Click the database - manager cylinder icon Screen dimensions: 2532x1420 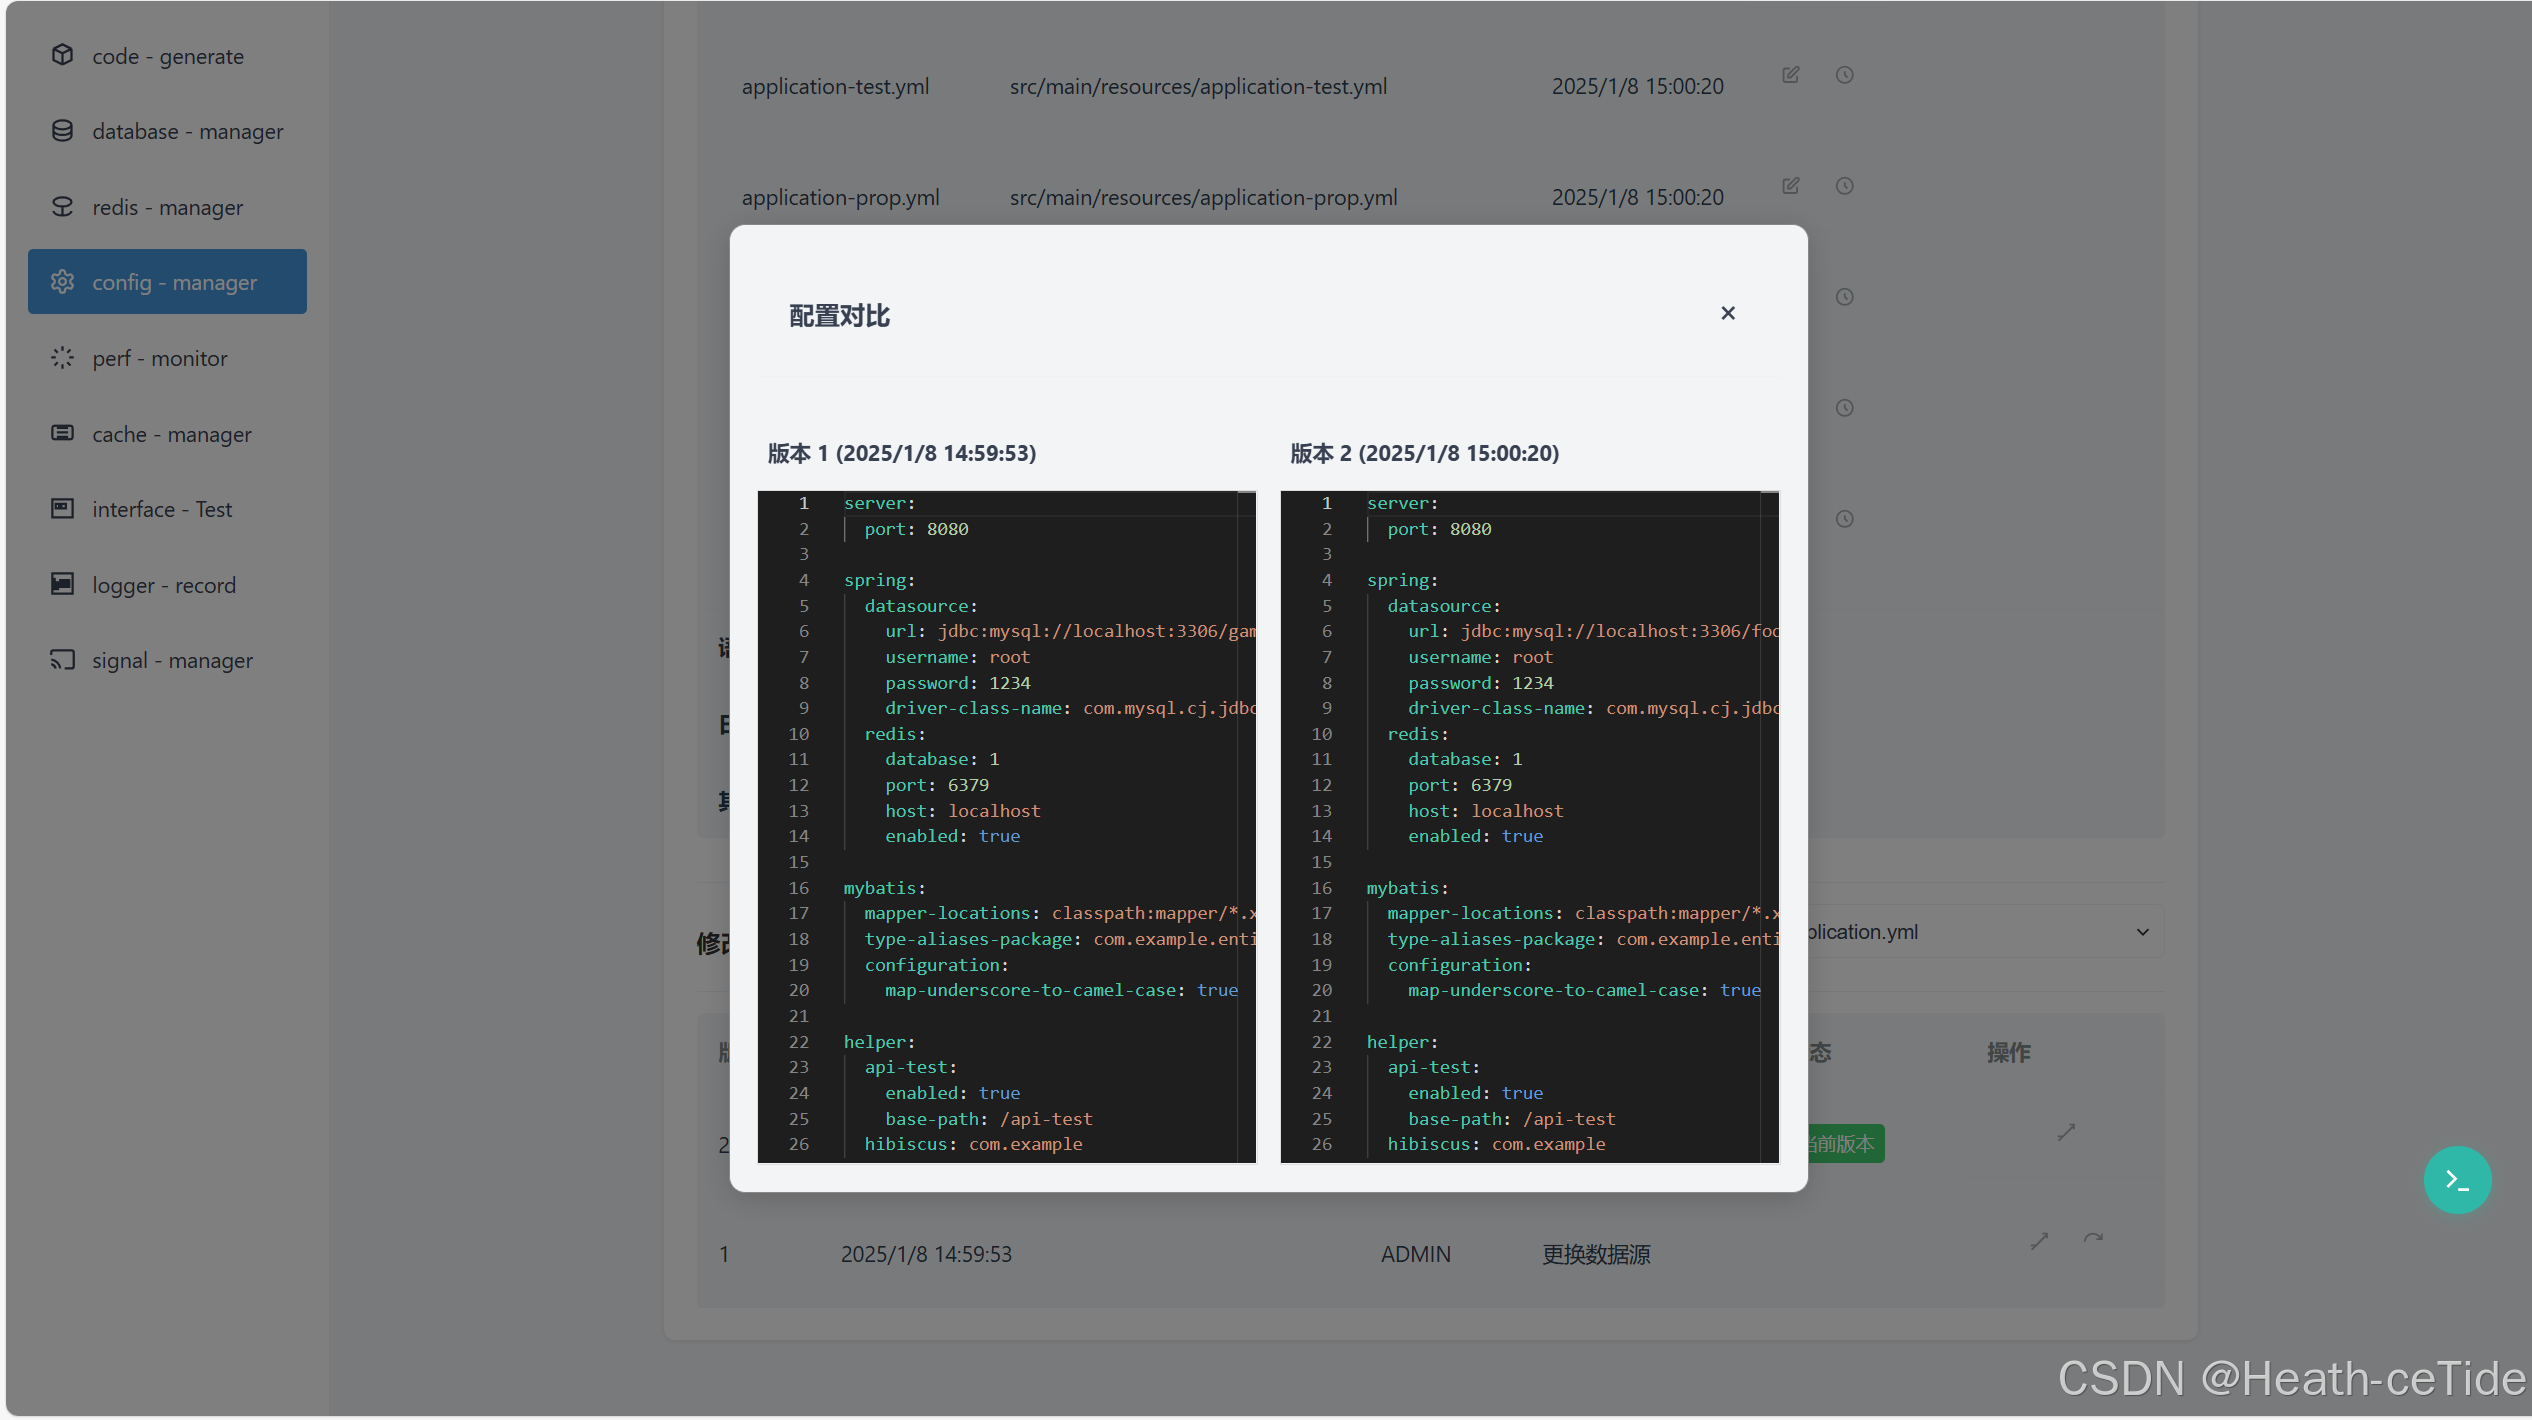click(x=62, y=131)
